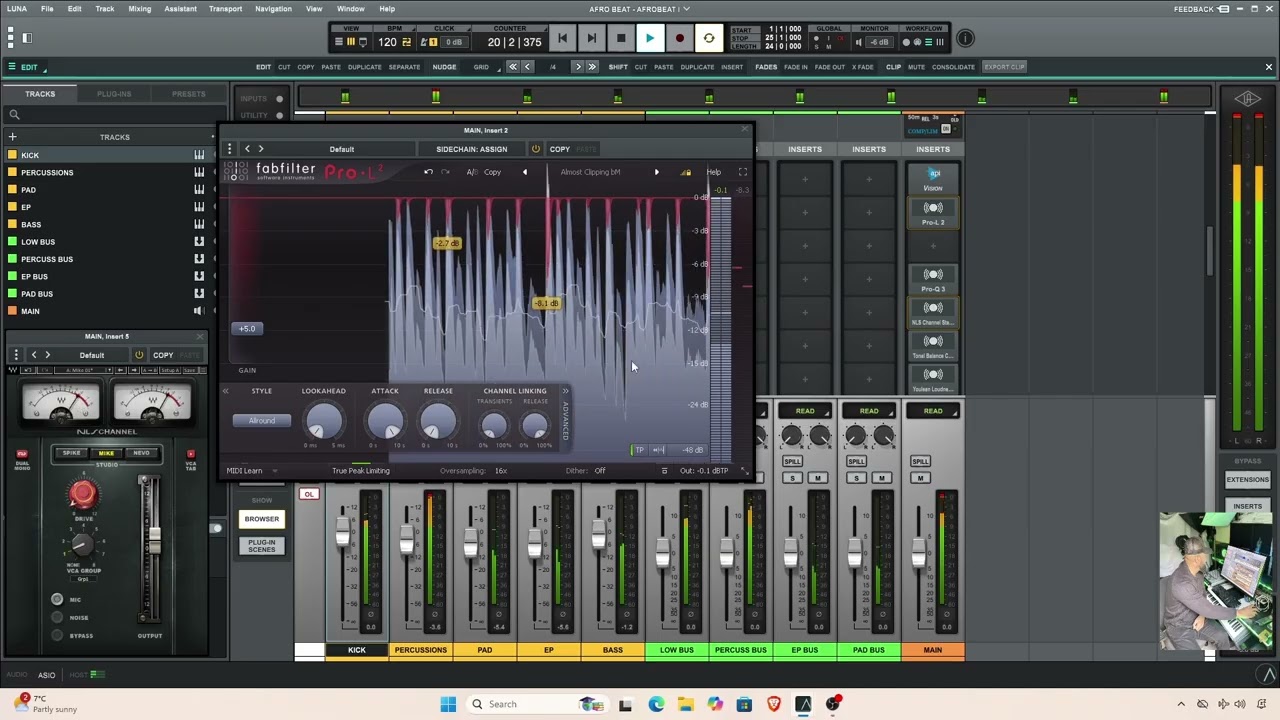Click the +5.0 gain value box
Image resolution: width=1280 pixels, height=720 pixels.
tap(247, 328)
